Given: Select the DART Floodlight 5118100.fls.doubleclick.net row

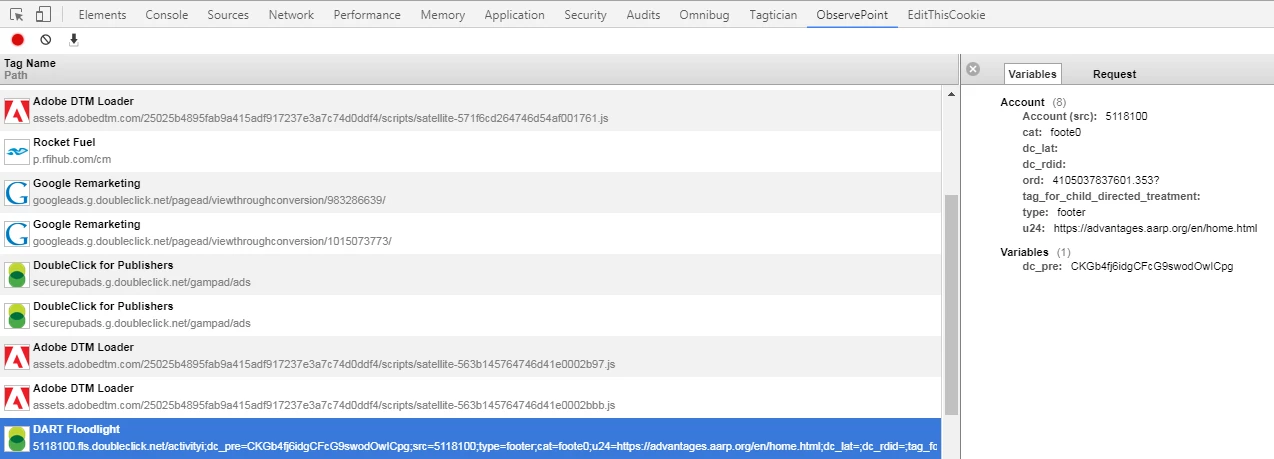Looking at the screenshot, I should (x=470, y=438).
